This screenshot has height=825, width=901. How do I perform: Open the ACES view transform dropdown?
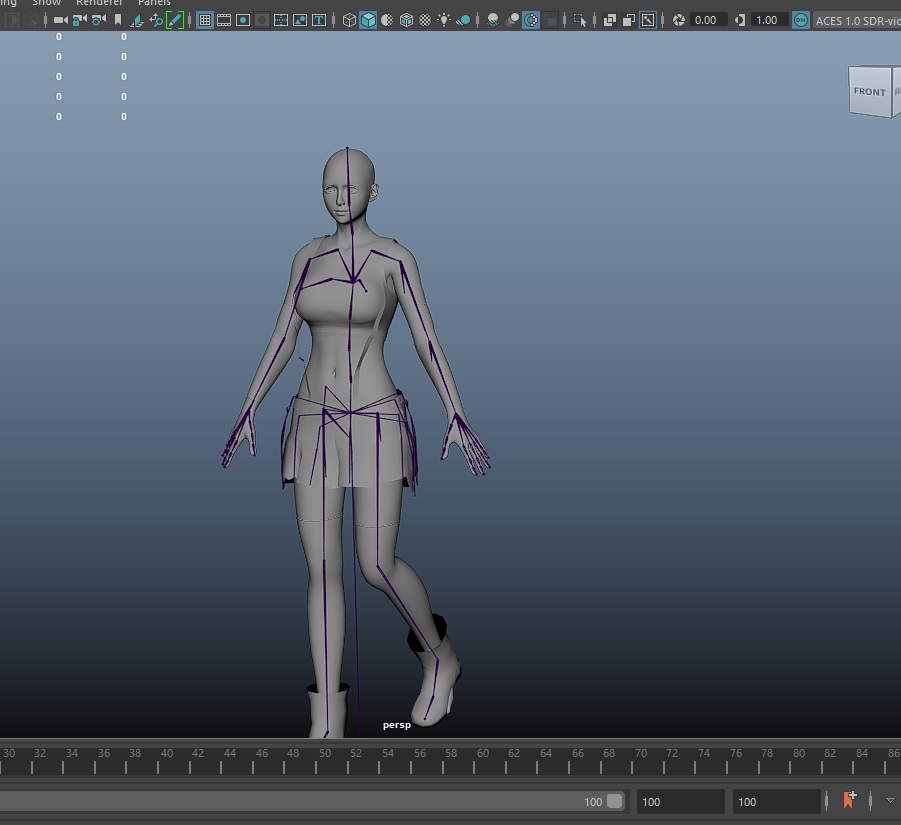(x=857, y=20)
